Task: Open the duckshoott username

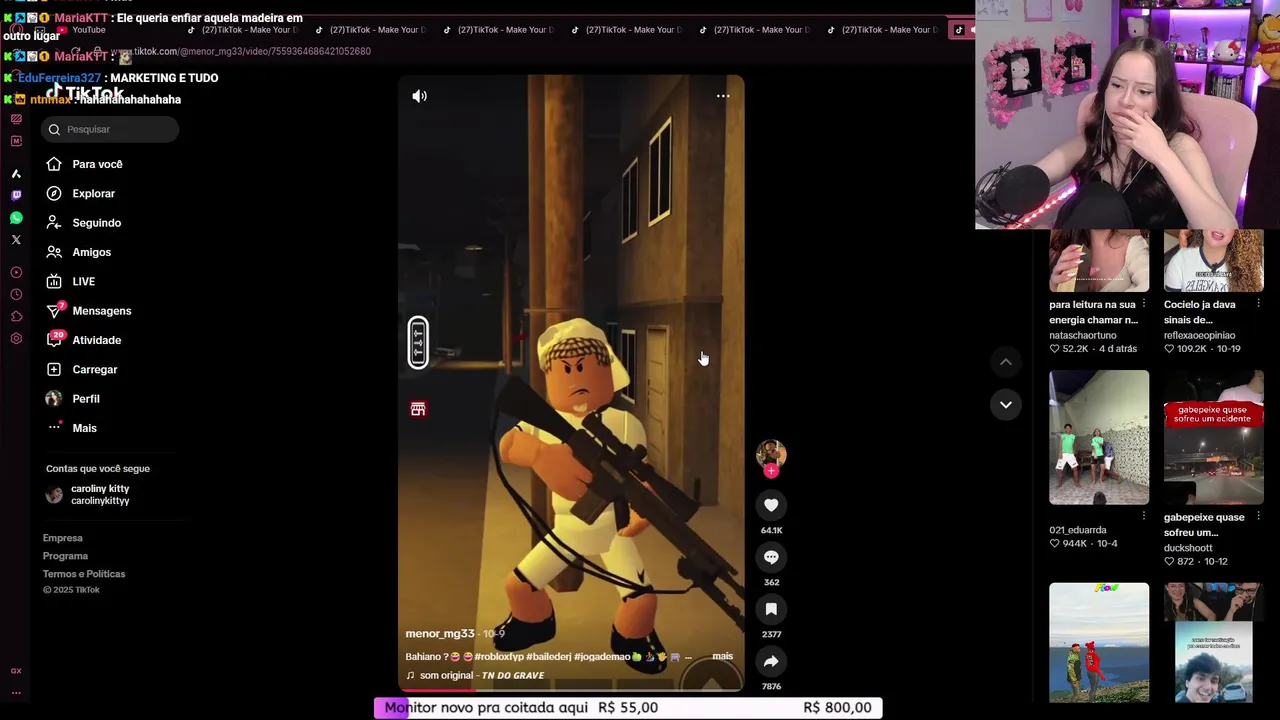Action: [x=1188, y=548]
